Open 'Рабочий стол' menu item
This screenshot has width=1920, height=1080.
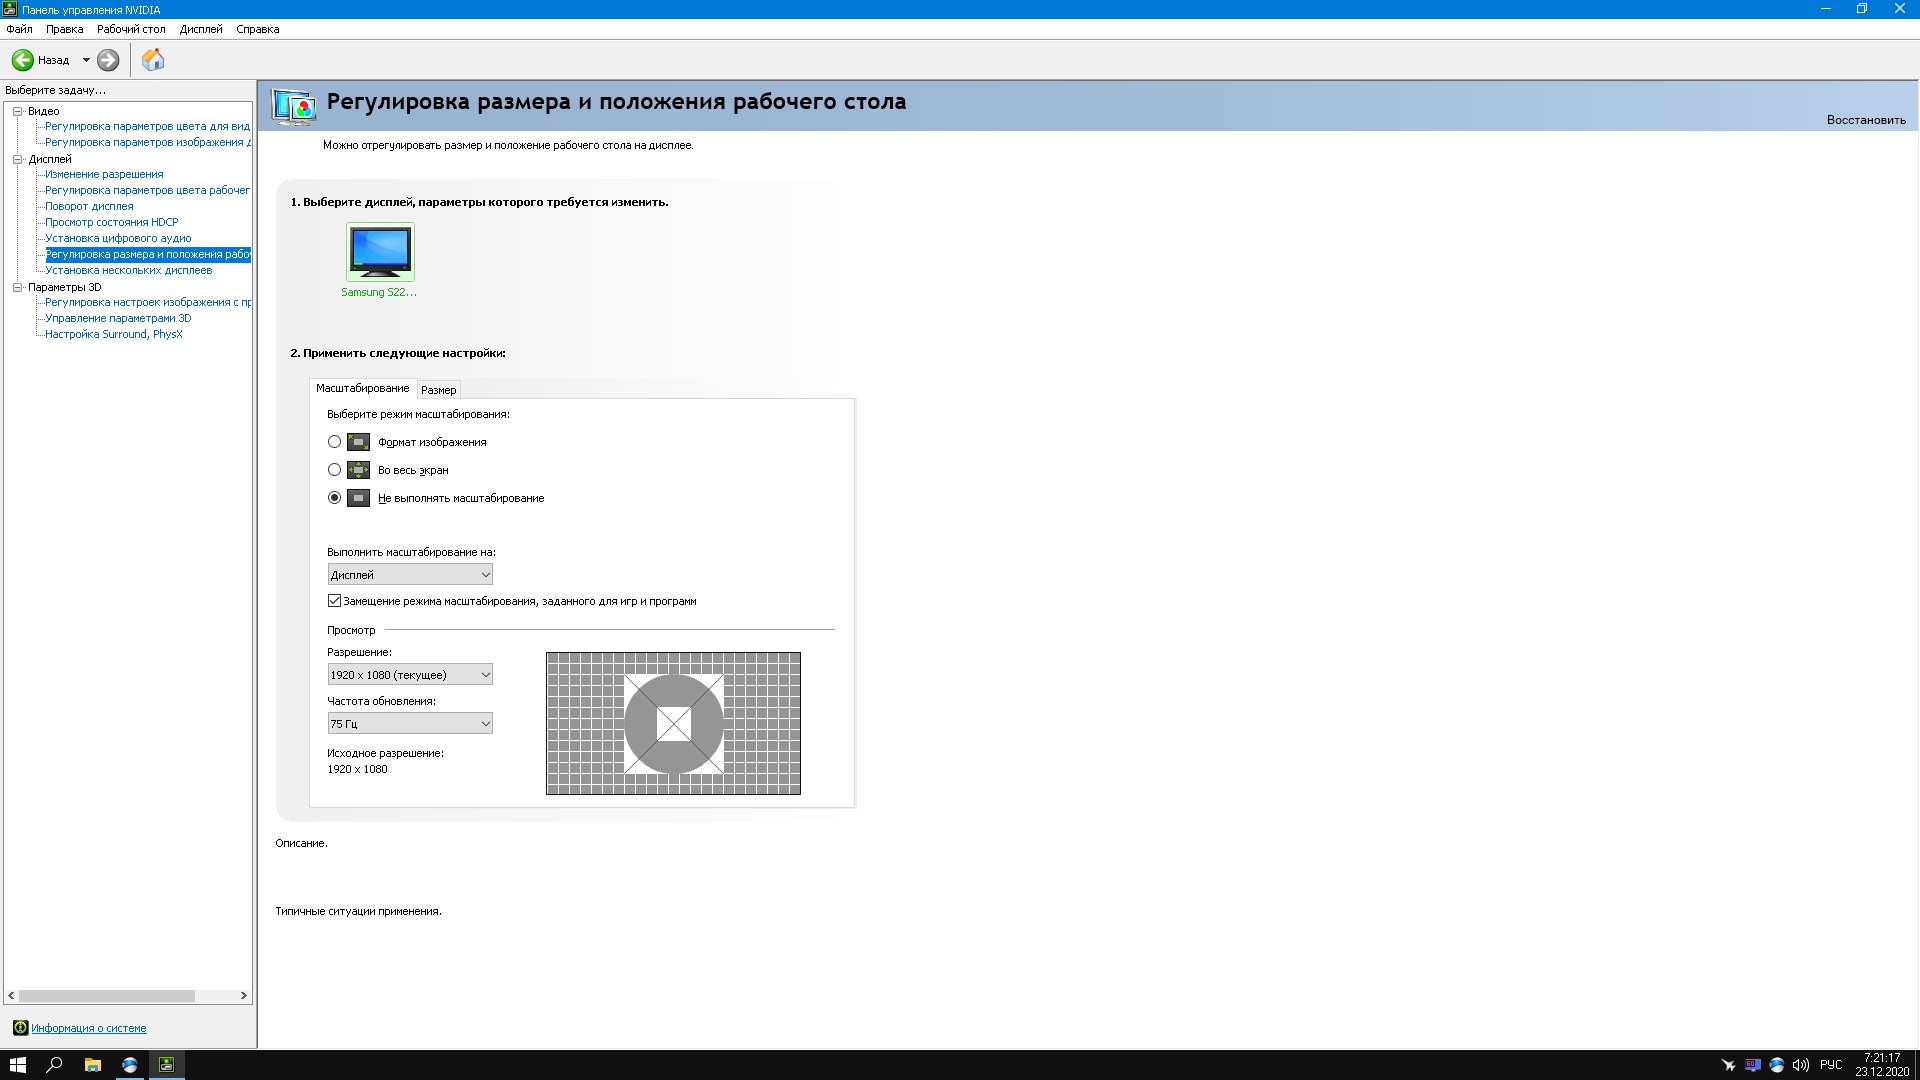(132, 29)
